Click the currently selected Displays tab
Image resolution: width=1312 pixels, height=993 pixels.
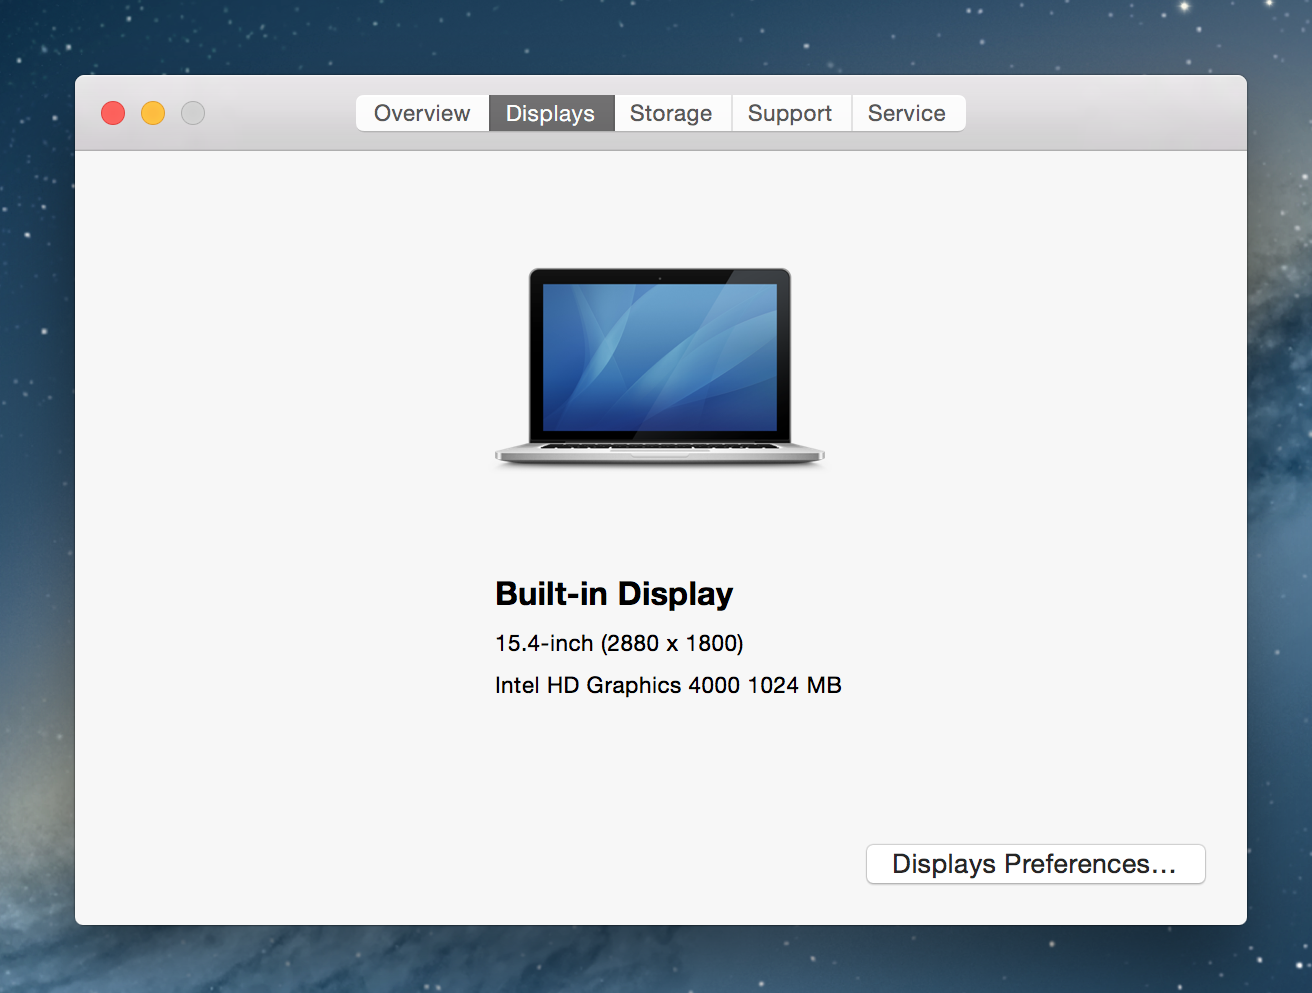pyautogui.click(x=551, y=113)
